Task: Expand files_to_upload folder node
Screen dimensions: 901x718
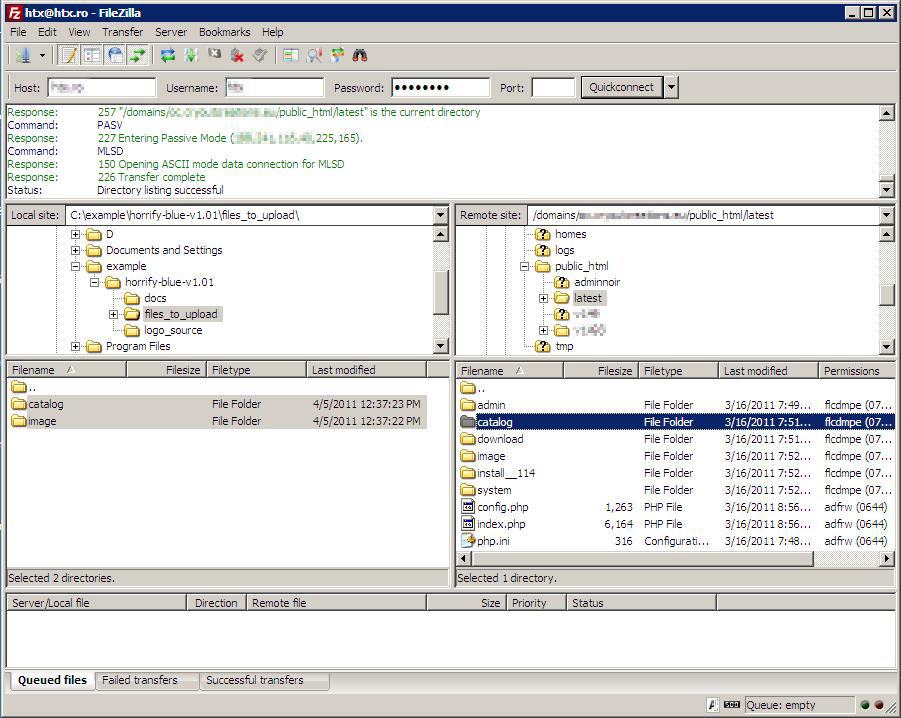Action: click(x=113, y=314)
